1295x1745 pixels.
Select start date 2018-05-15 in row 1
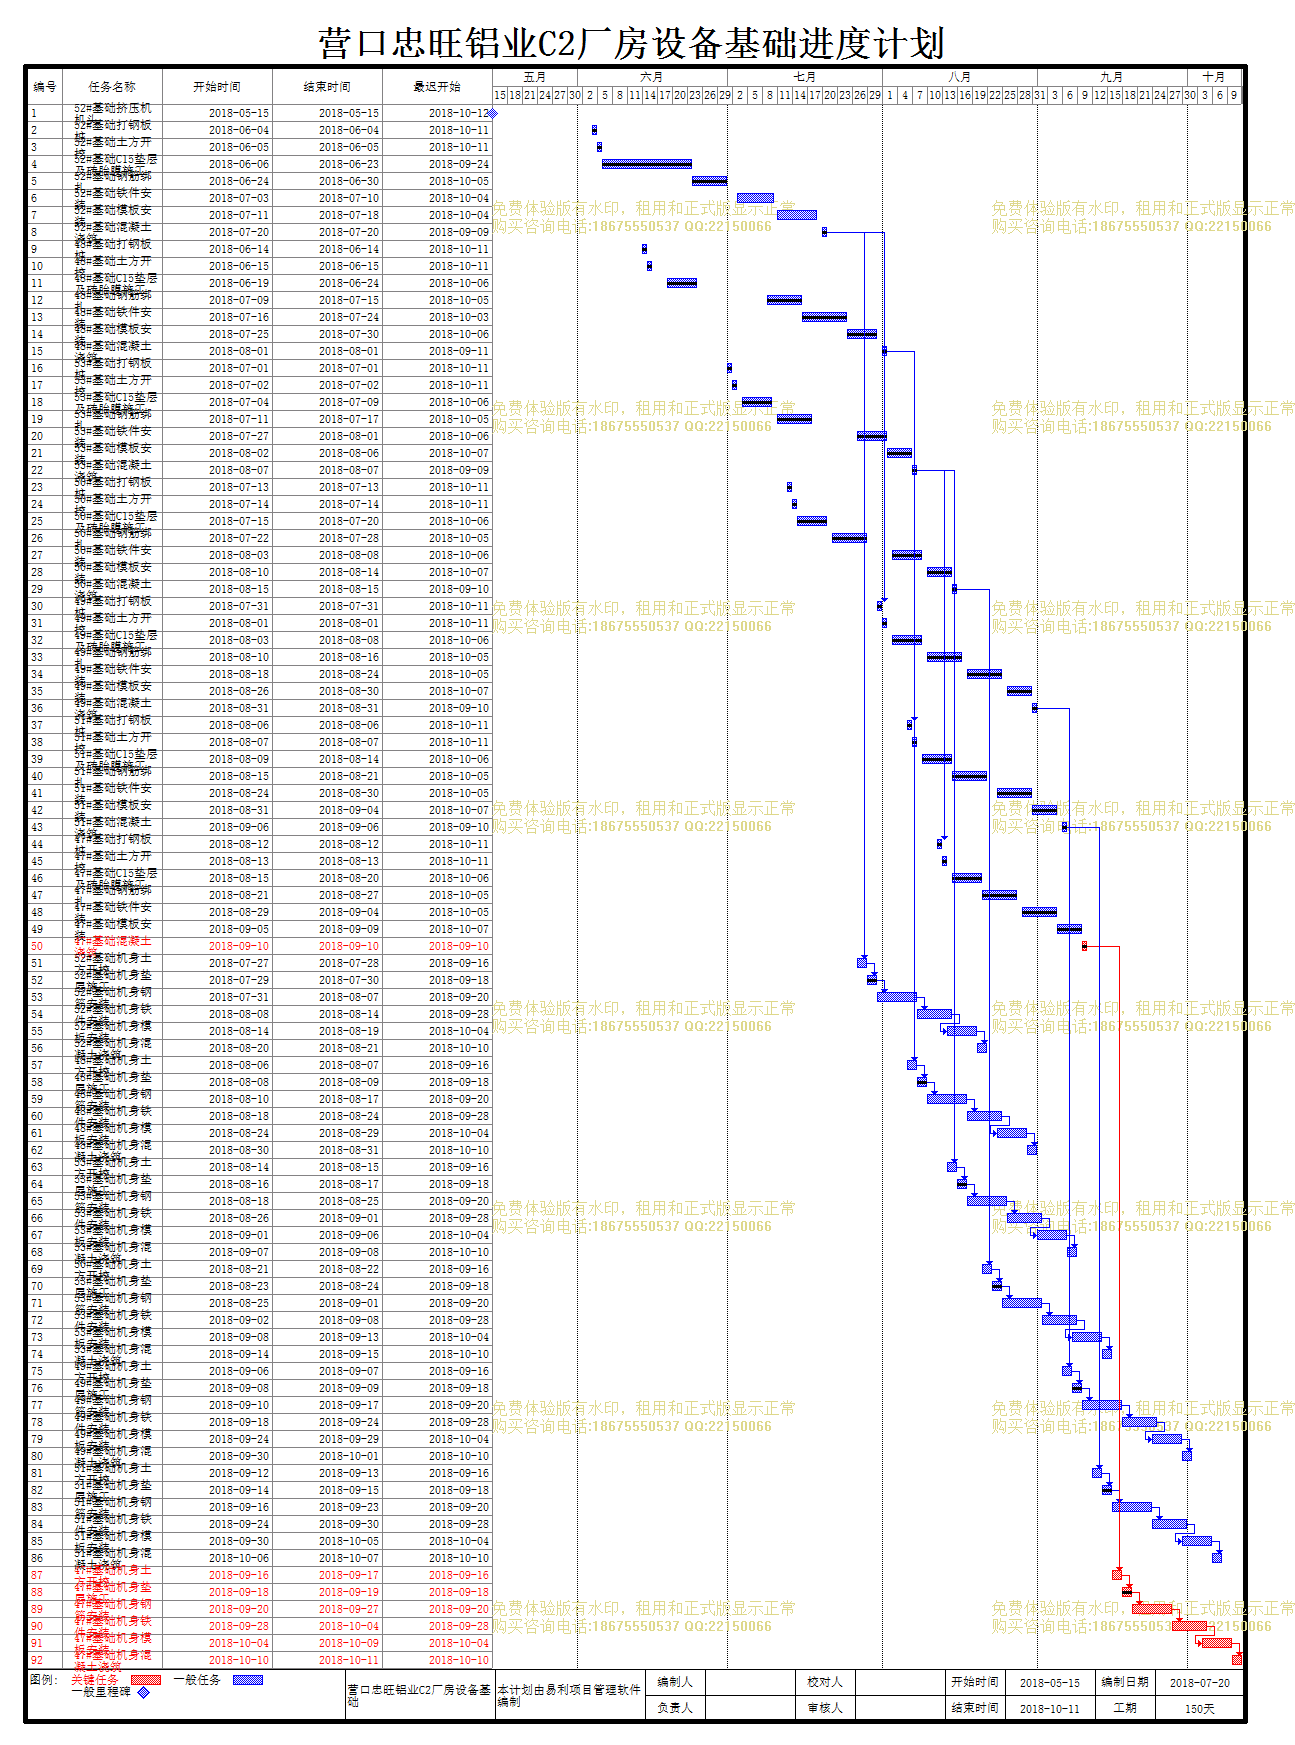click(x=238, y=113)
